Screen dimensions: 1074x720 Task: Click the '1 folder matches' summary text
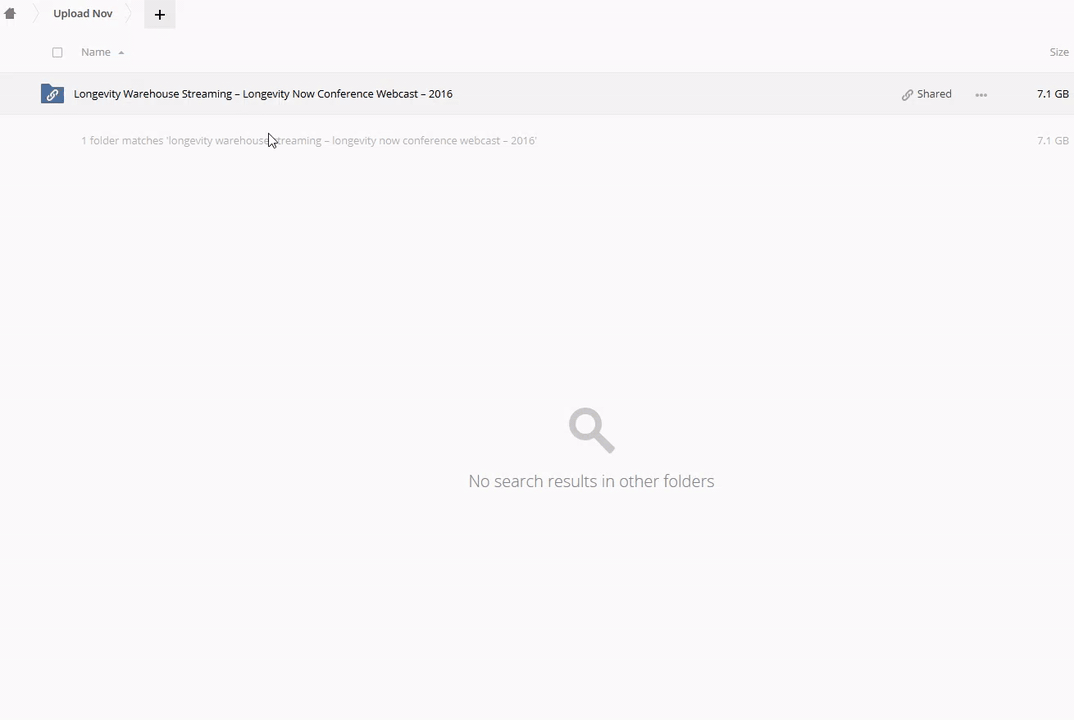[309, 140]
